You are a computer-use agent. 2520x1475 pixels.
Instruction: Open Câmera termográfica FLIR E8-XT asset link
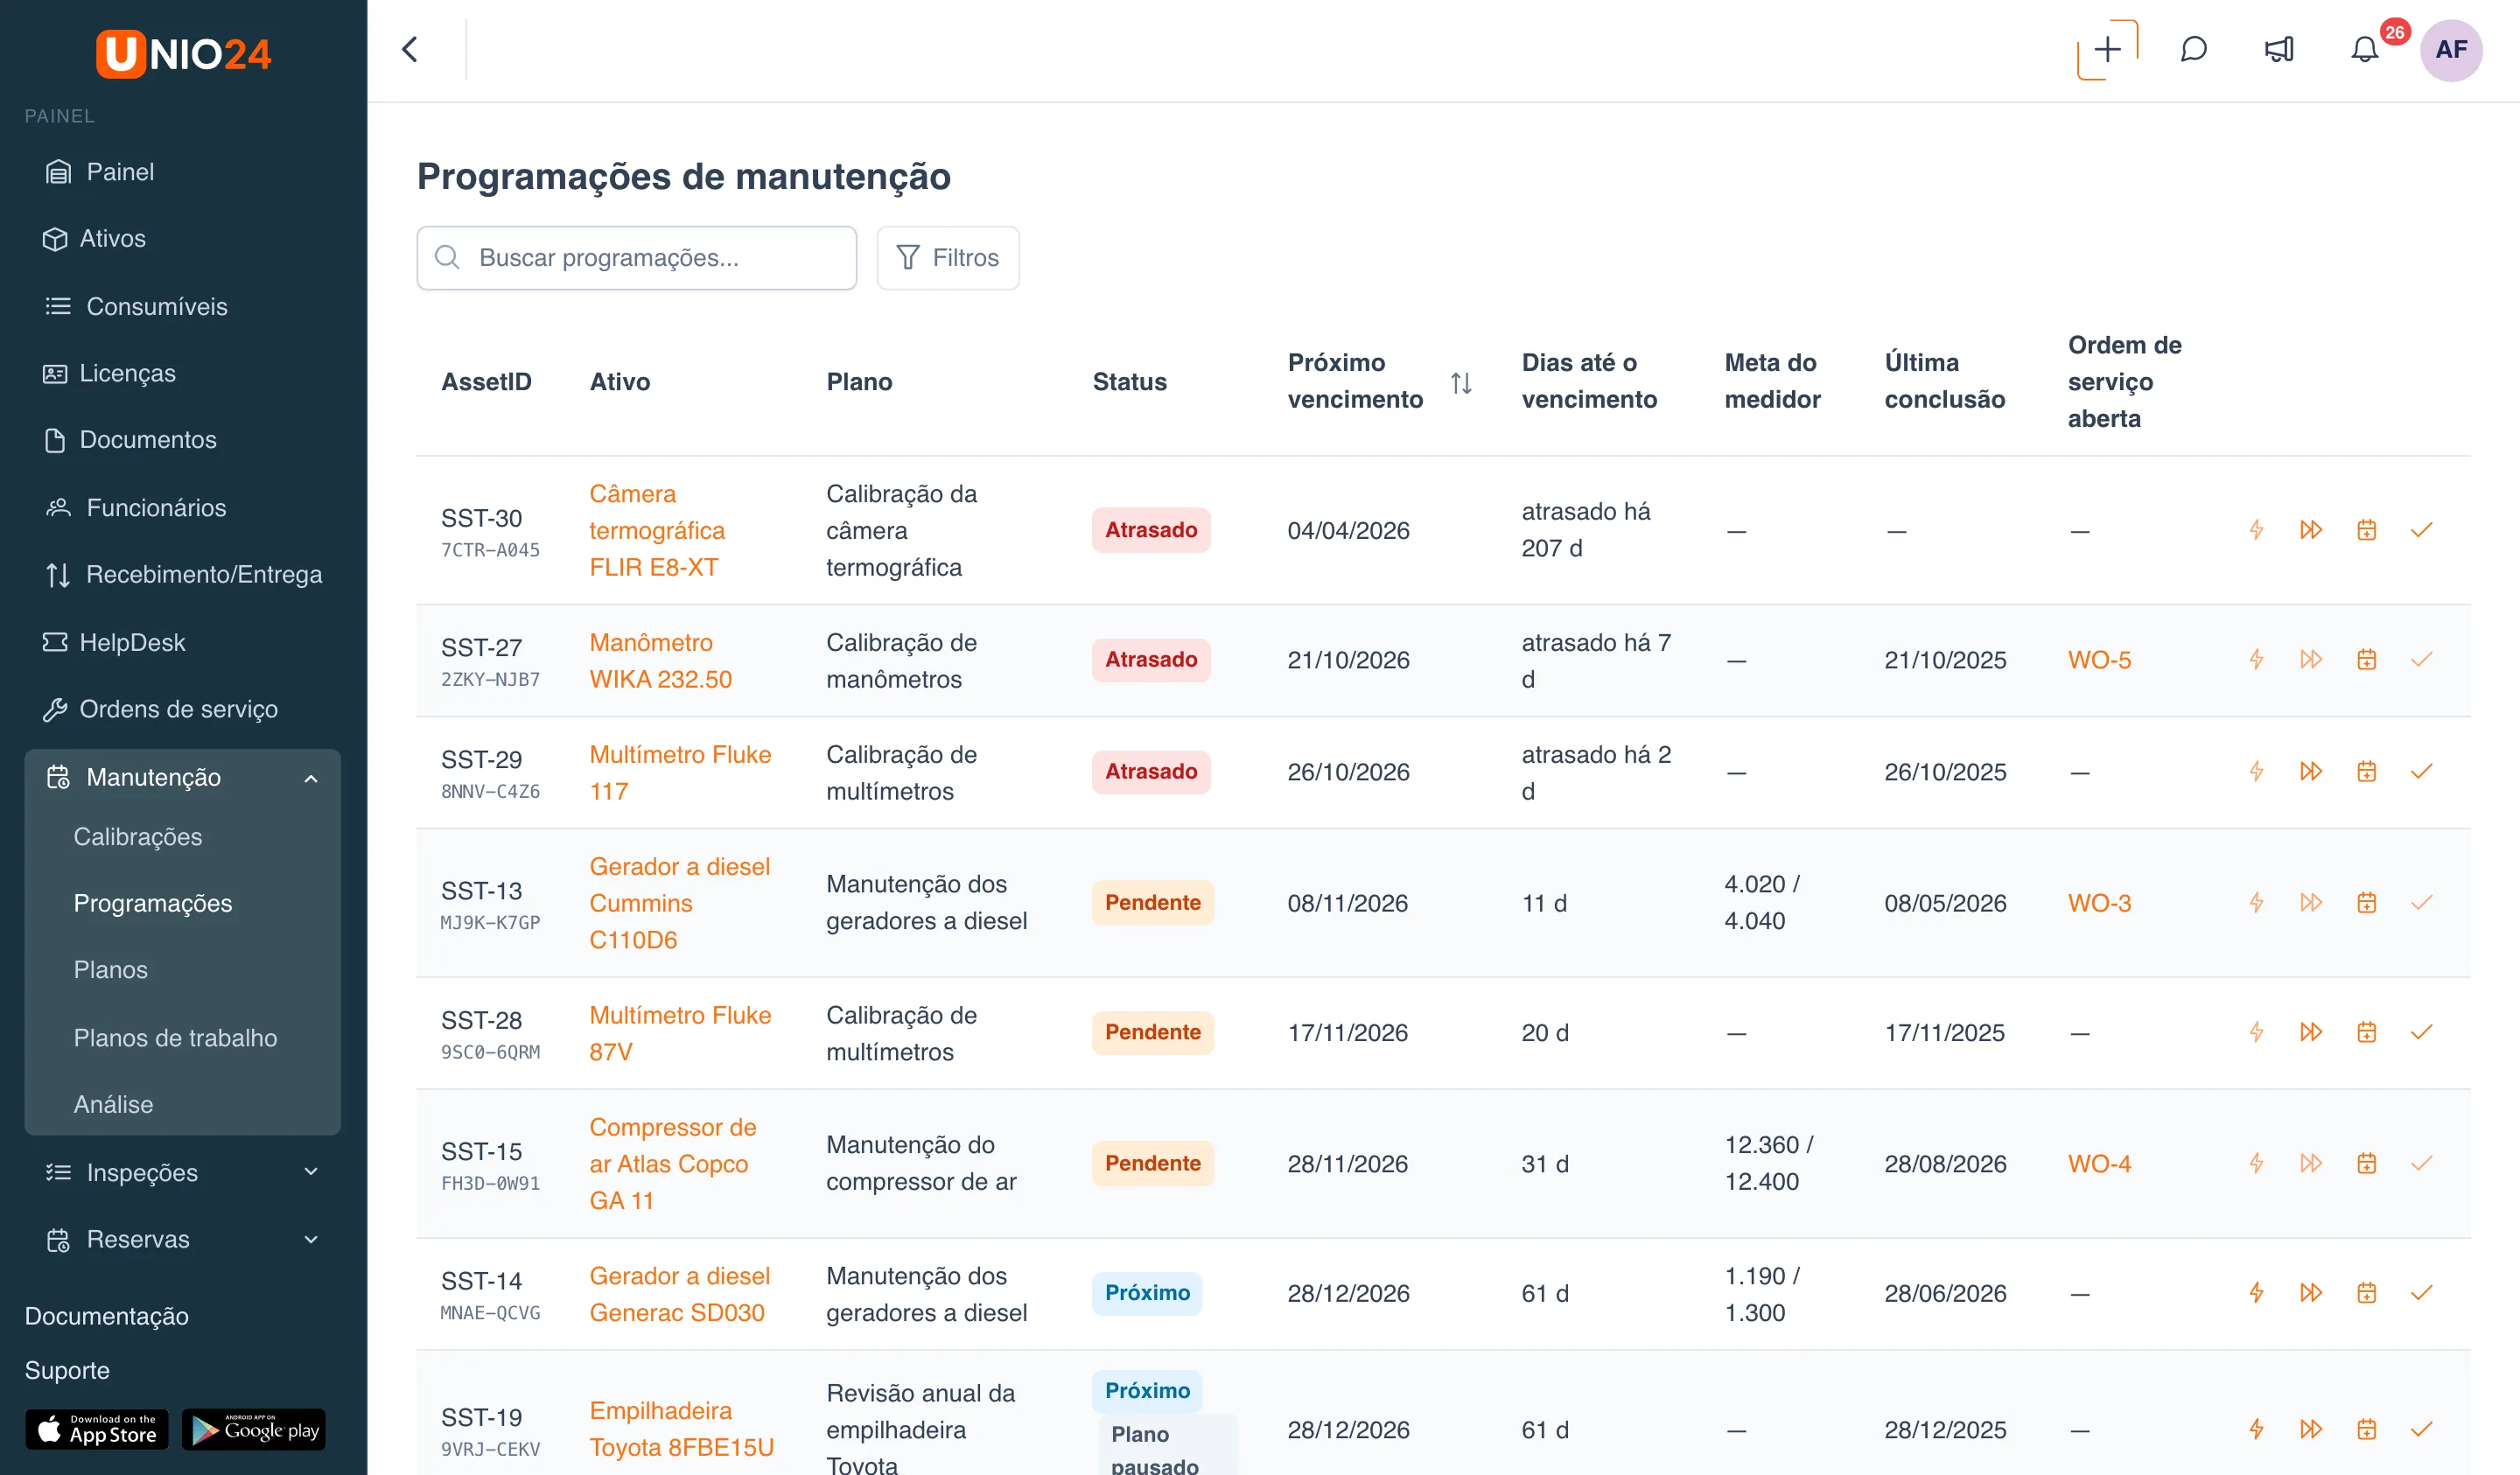click(656, 530)
